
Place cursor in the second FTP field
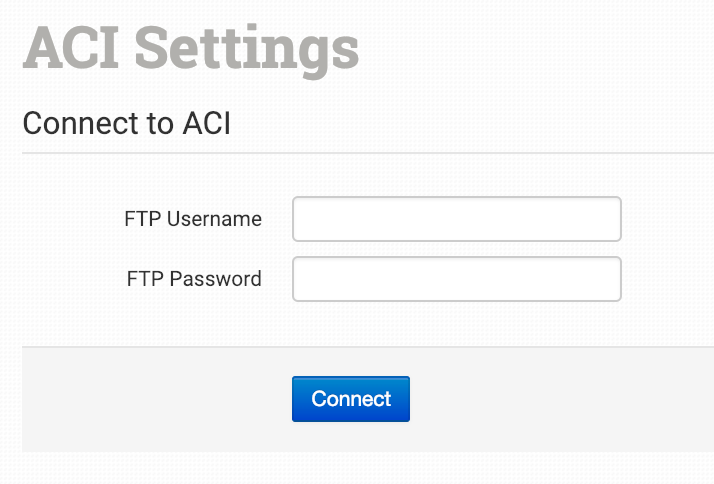click(456, 279)
